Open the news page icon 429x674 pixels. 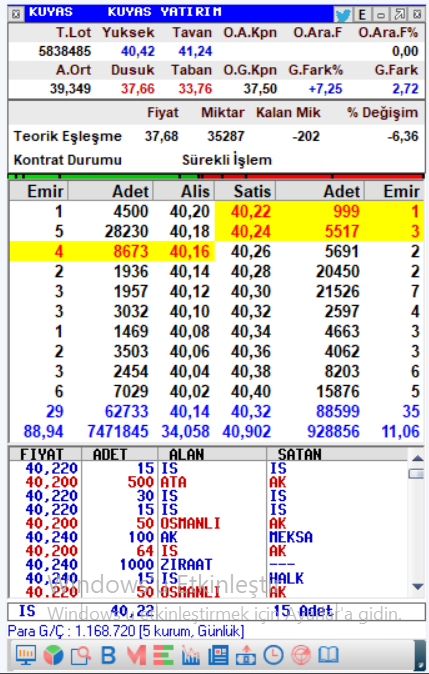[x=218, y=655]
